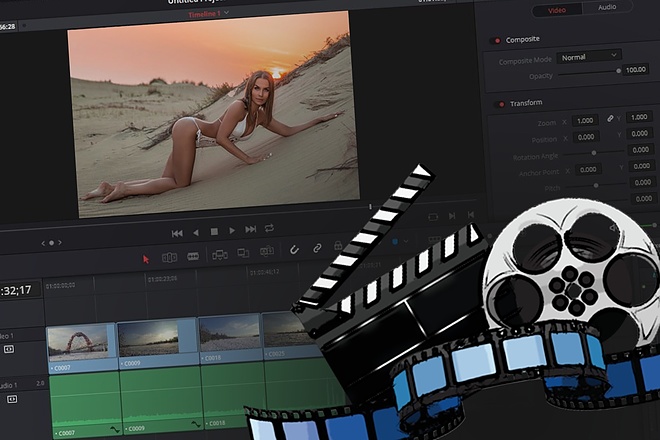Click the Zoom X value field
Image resolution: width=660 pixels, height=440 pixels.
[585, 120]
